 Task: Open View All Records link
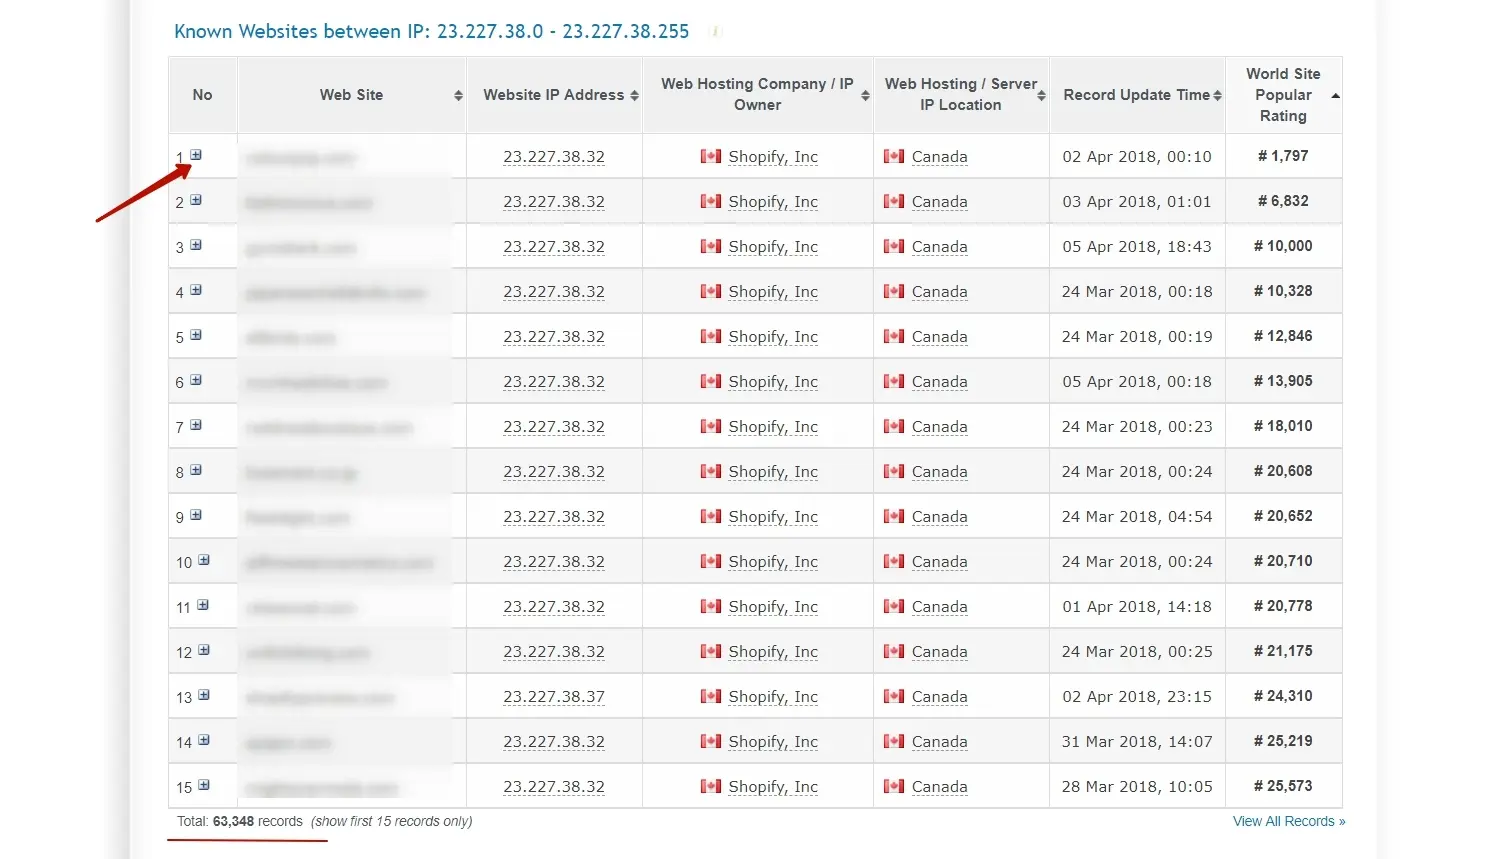click(1288, 821)
